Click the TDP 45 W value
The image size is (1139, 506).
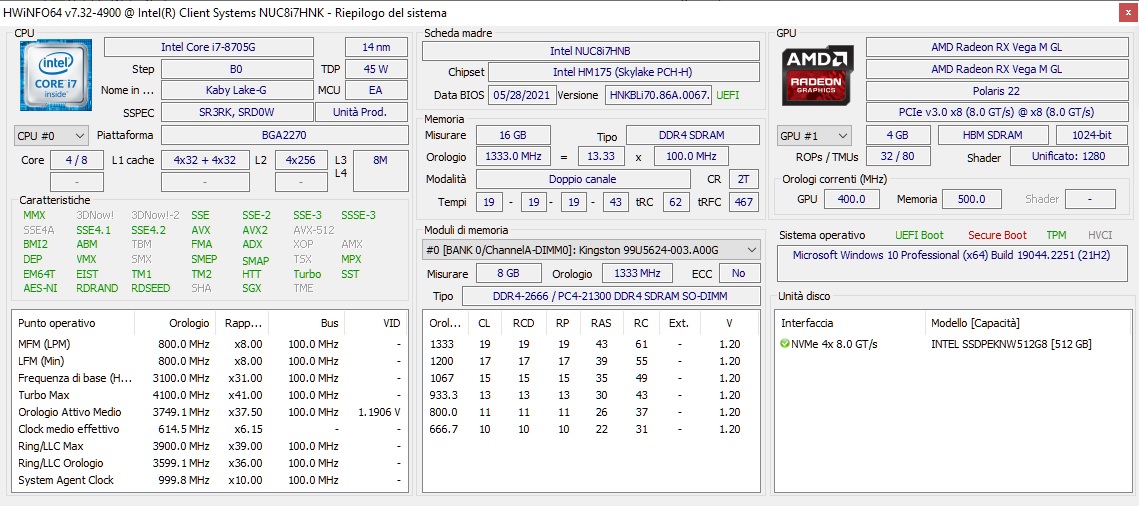click(376, 69)
